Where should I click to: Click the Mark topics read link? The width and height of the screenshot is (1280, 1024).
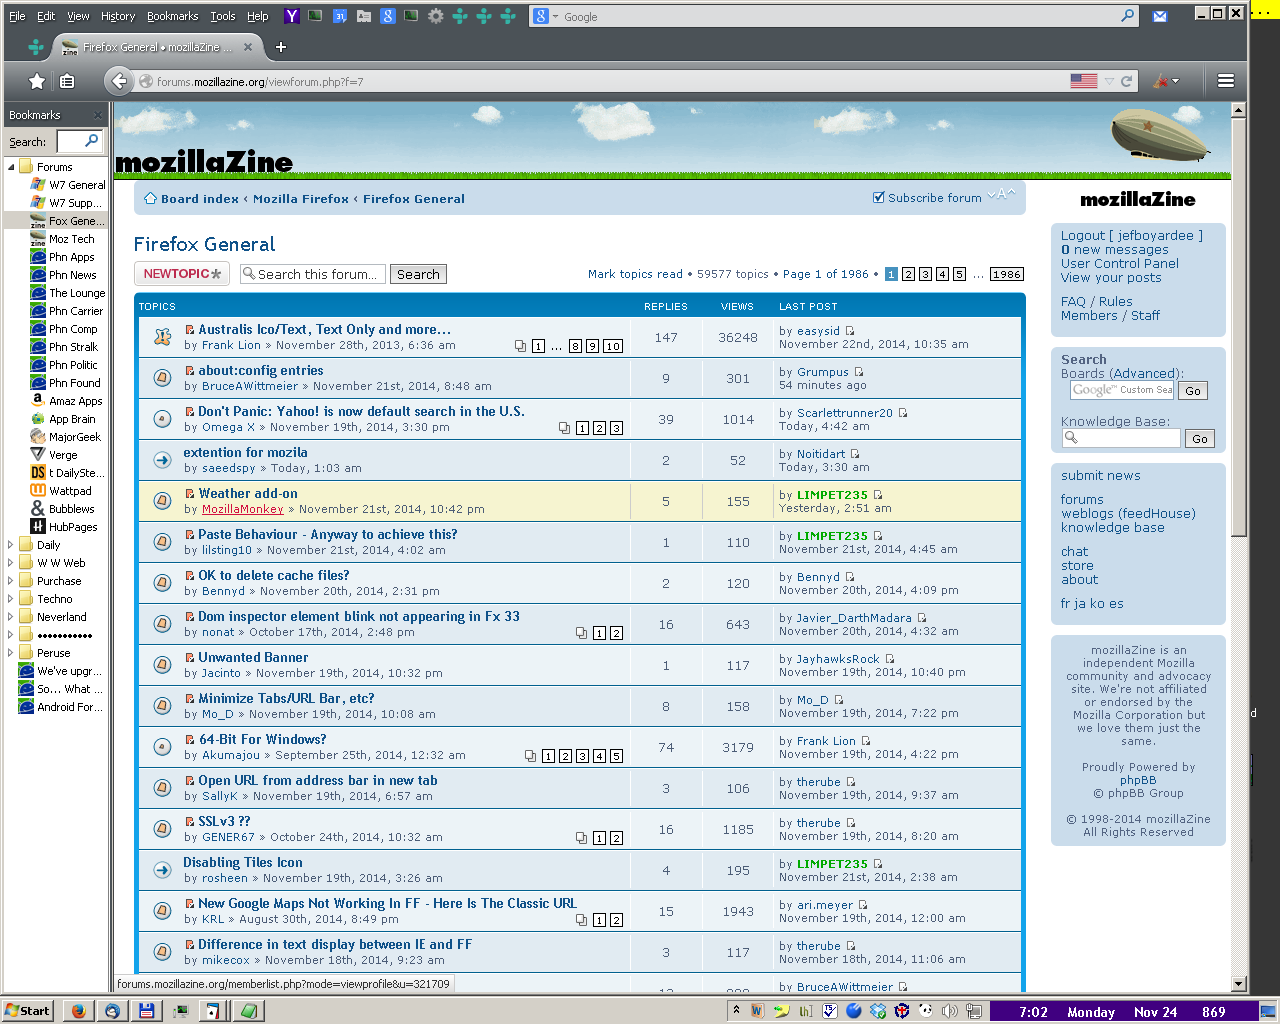pyautogui.click(x=635, y=274)
